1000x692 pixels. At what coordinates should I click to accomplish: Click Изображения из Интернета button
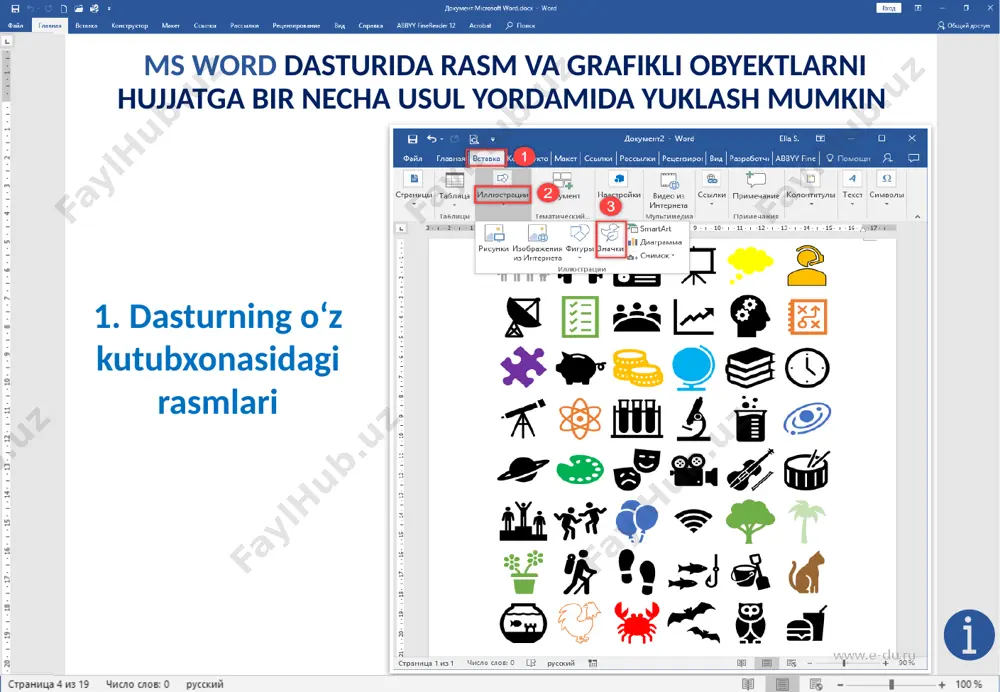(537, 243)
